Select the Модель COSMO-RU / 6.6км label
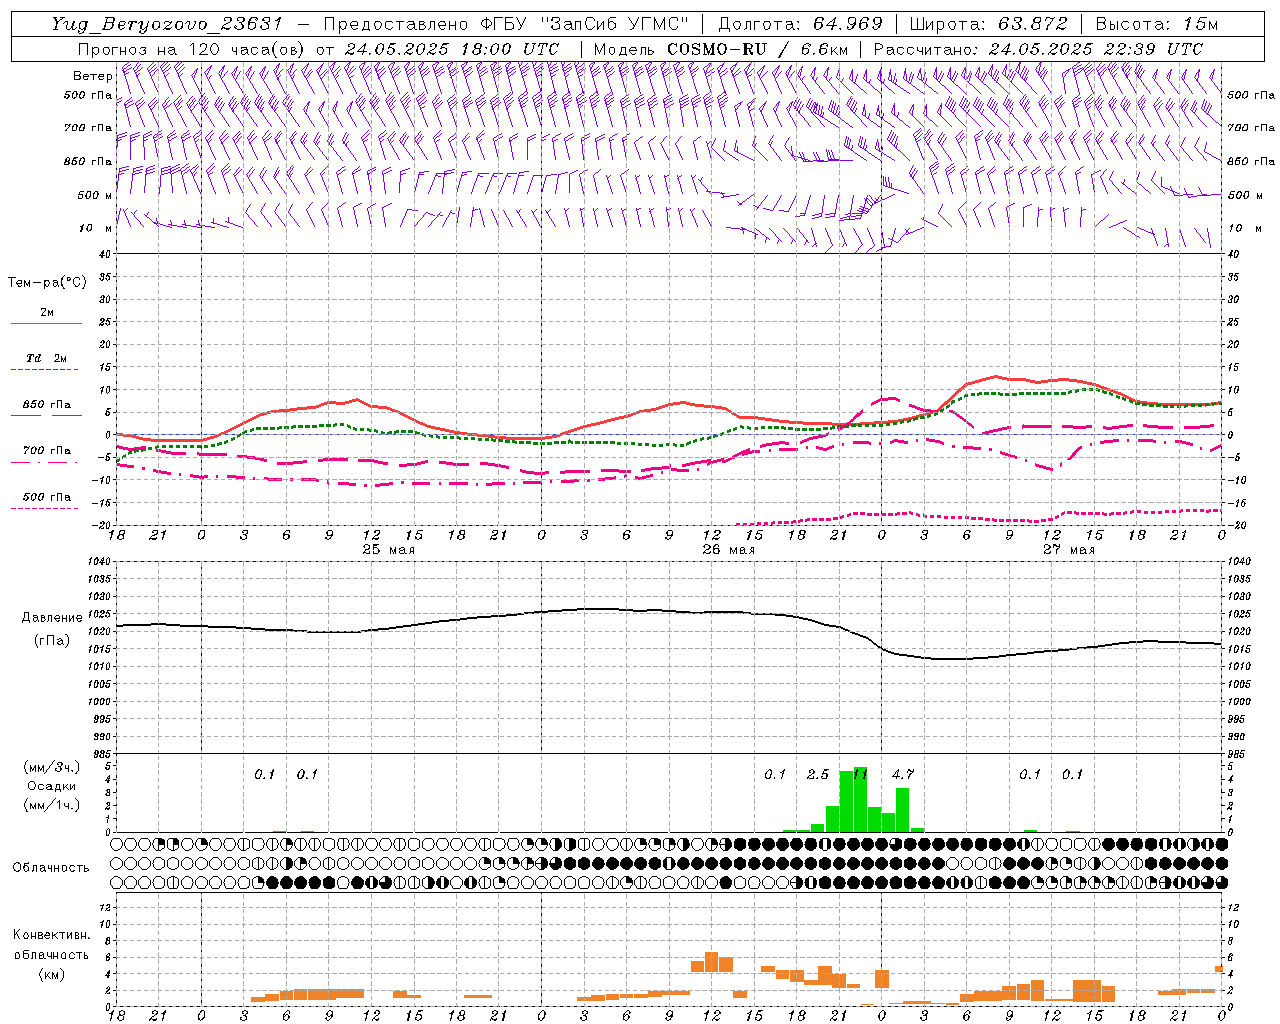 (720, 49)
